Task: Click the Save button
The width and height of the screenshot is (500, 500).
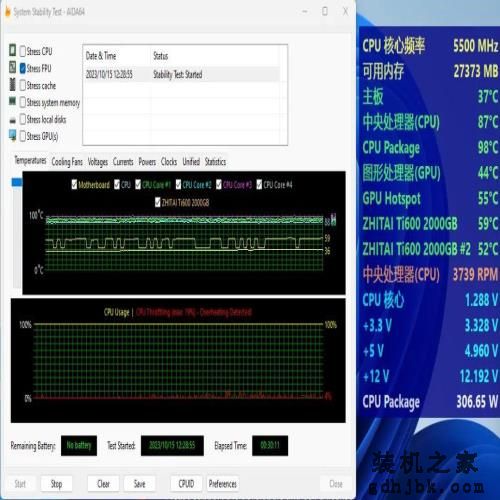Action: [139, 484]
